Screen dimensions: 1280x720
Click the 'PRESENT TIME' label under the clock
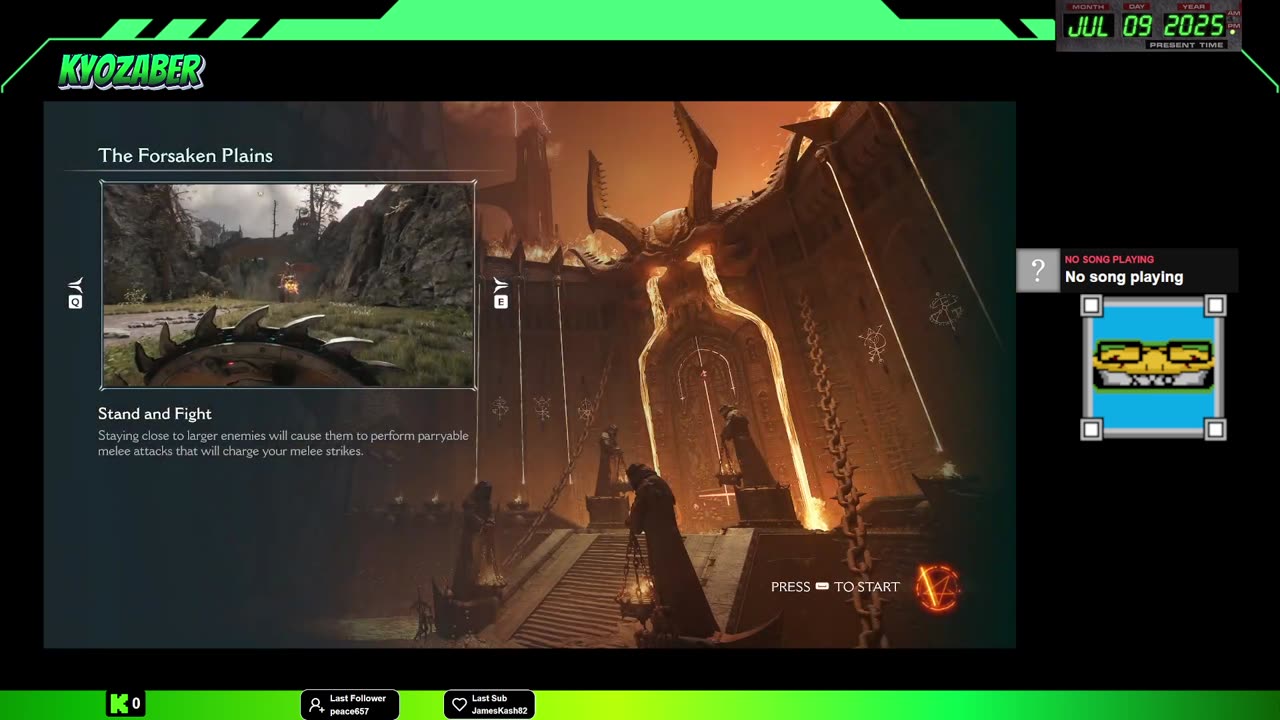(x=1186, y=45)
